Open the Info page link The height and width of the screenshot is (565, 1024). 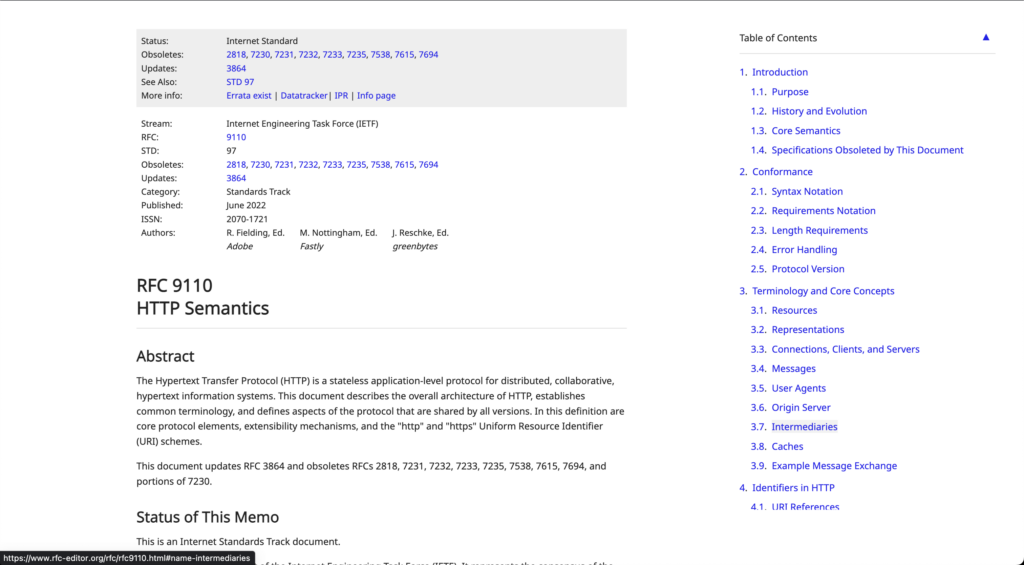376,95
